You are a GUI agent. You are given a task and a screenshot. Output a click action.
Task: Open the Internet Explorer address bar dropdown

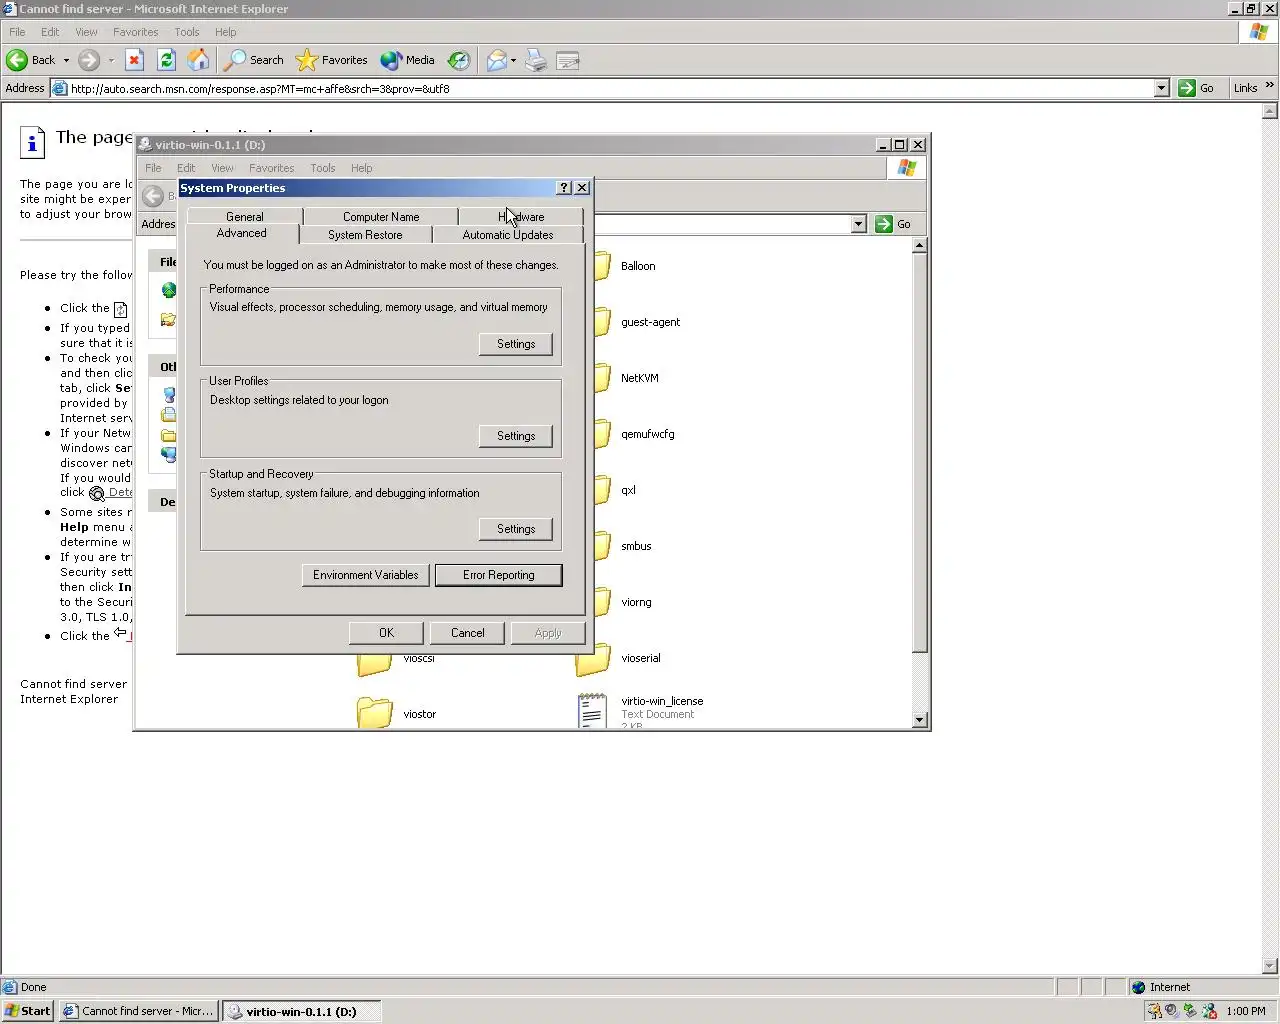coord(1161,88)
